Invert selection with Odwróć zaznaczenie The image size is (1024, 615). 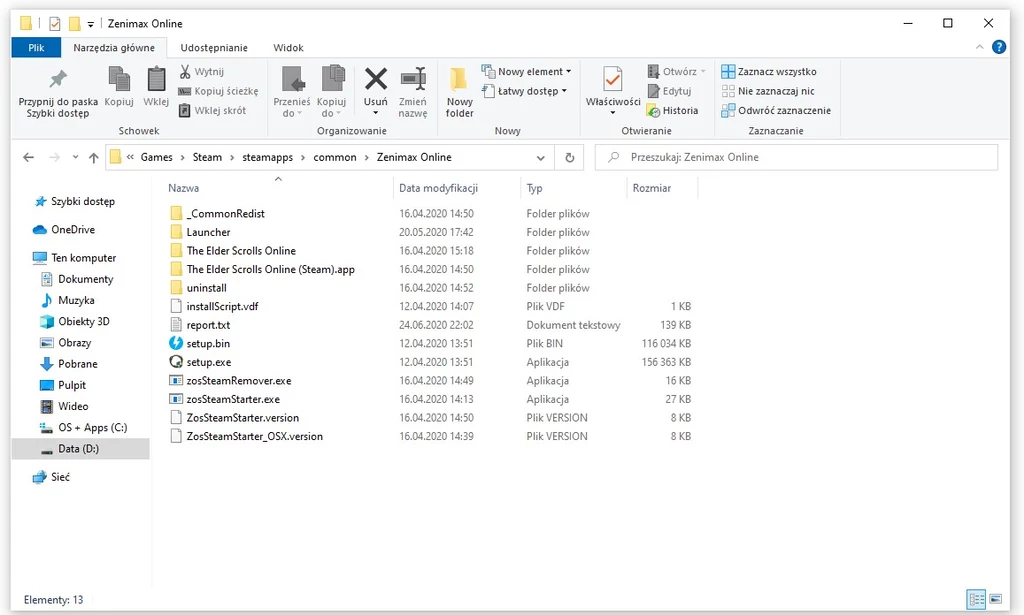776,110
